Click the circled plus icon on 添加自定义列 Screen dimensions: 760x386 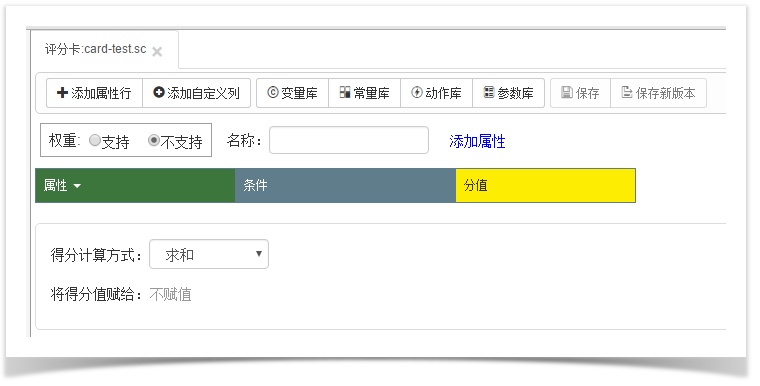158,92
